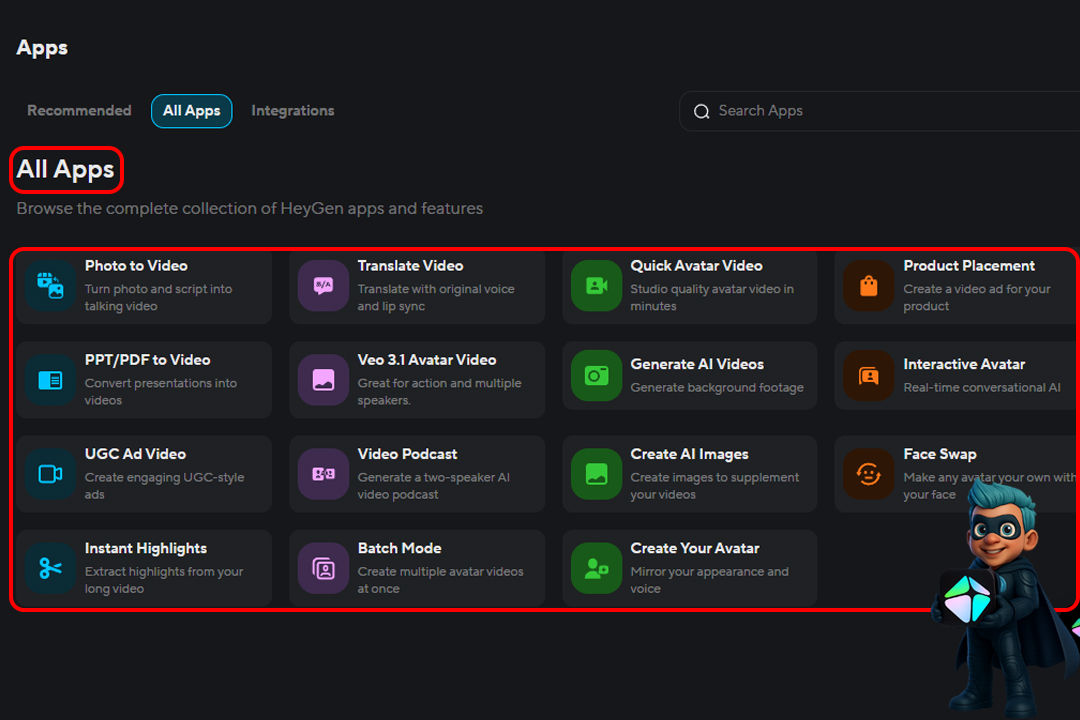
Task: Click the Translate Video purple icon
Action: click(323, 286)
